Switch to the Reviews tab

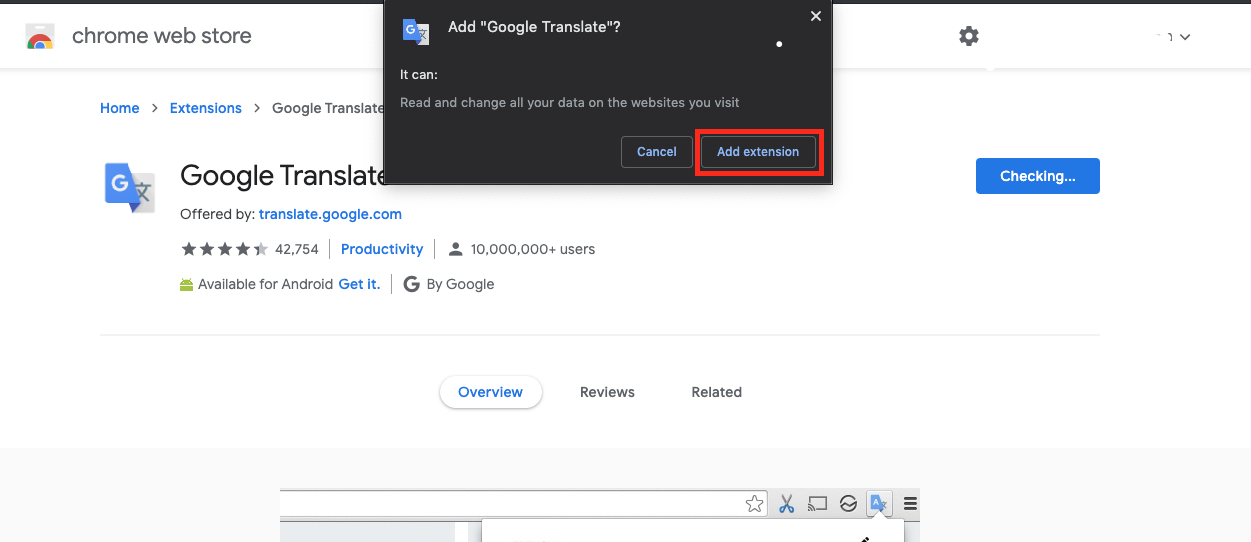coord(608,392)
